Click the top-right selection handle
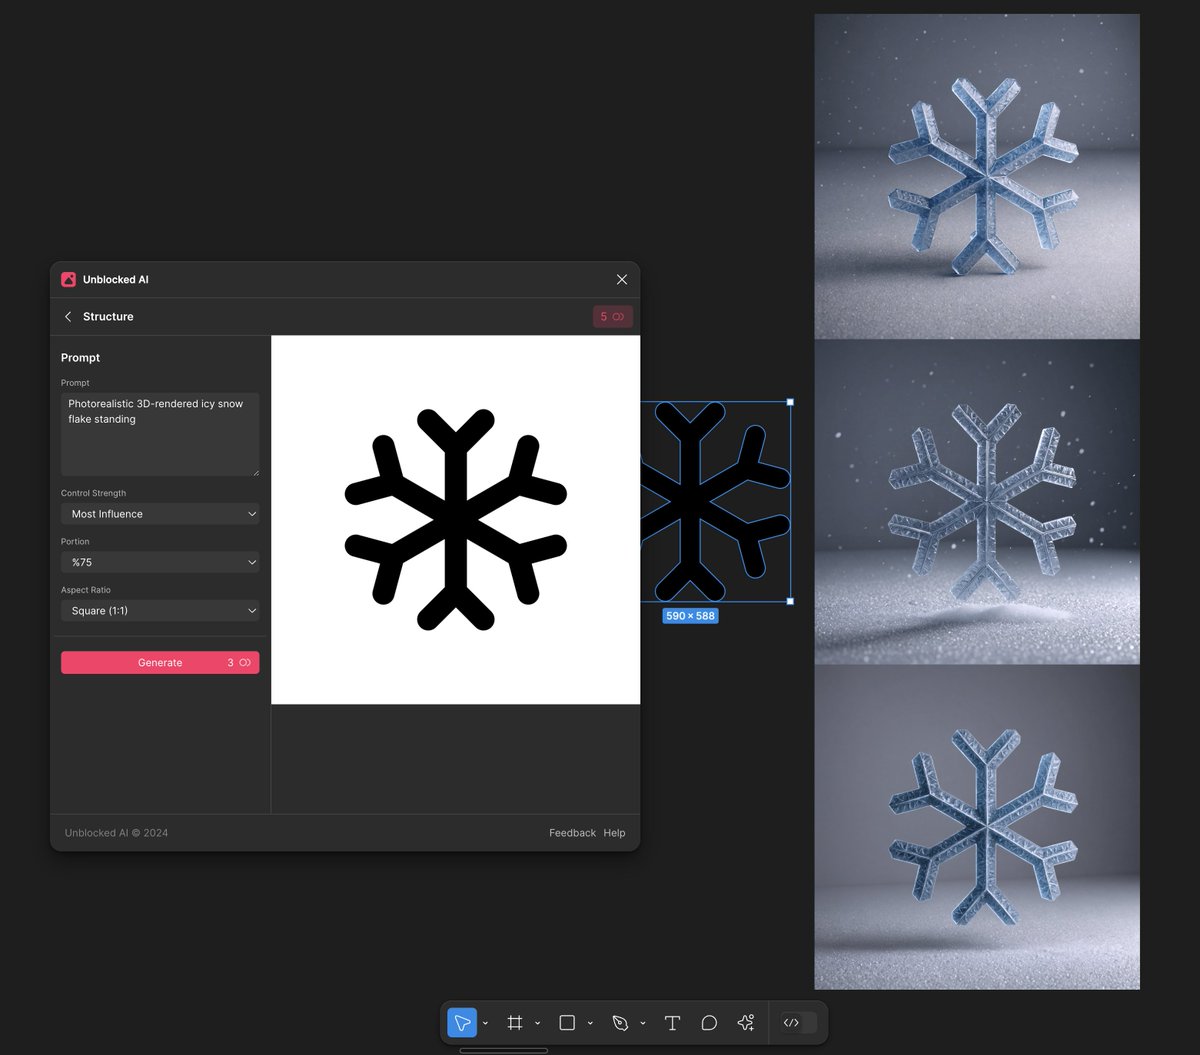The width and height of the screenshot is (1200, 1055). 790,402
